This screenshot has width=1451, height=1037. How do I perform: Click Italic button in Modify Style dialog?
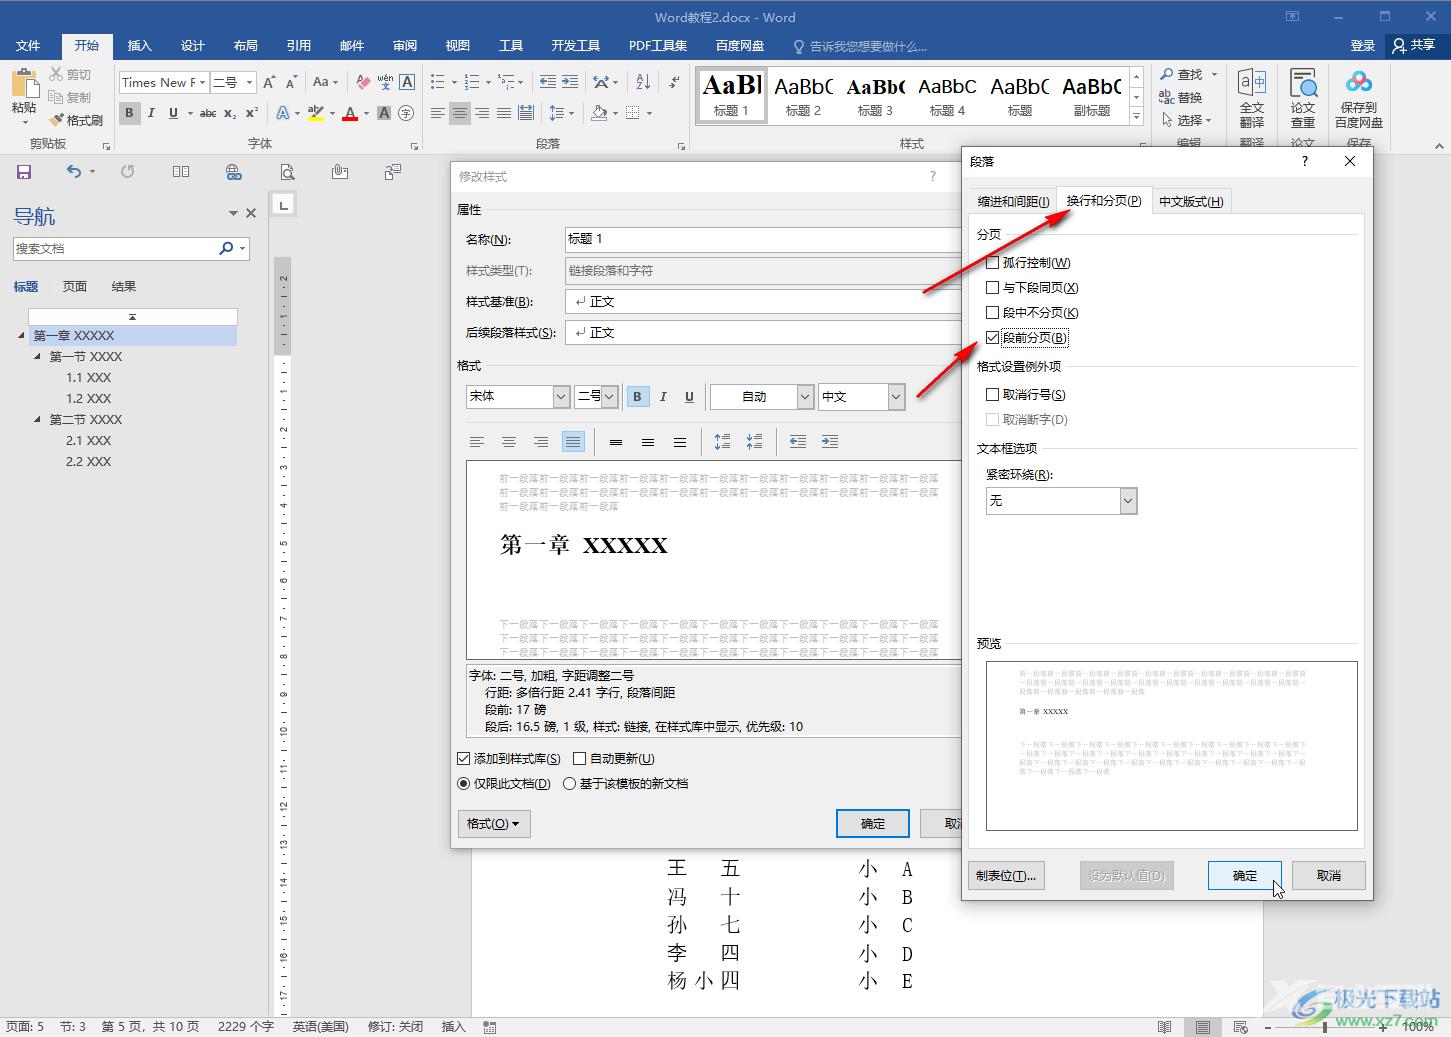click(663, 397)
